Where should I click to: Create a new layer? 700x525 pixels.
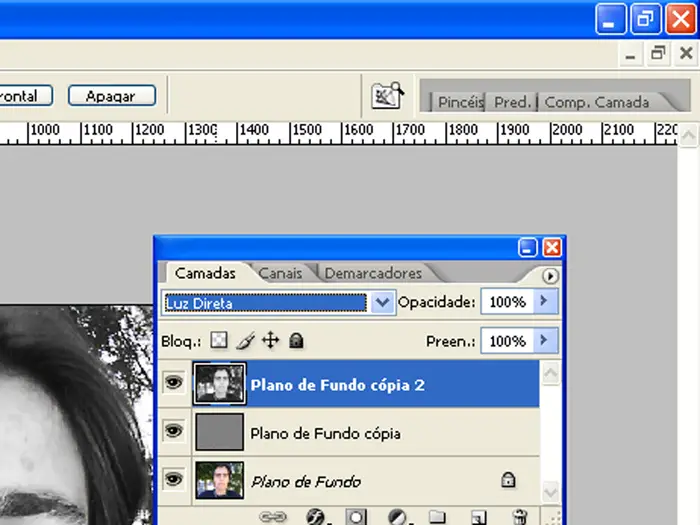(478, 517)
